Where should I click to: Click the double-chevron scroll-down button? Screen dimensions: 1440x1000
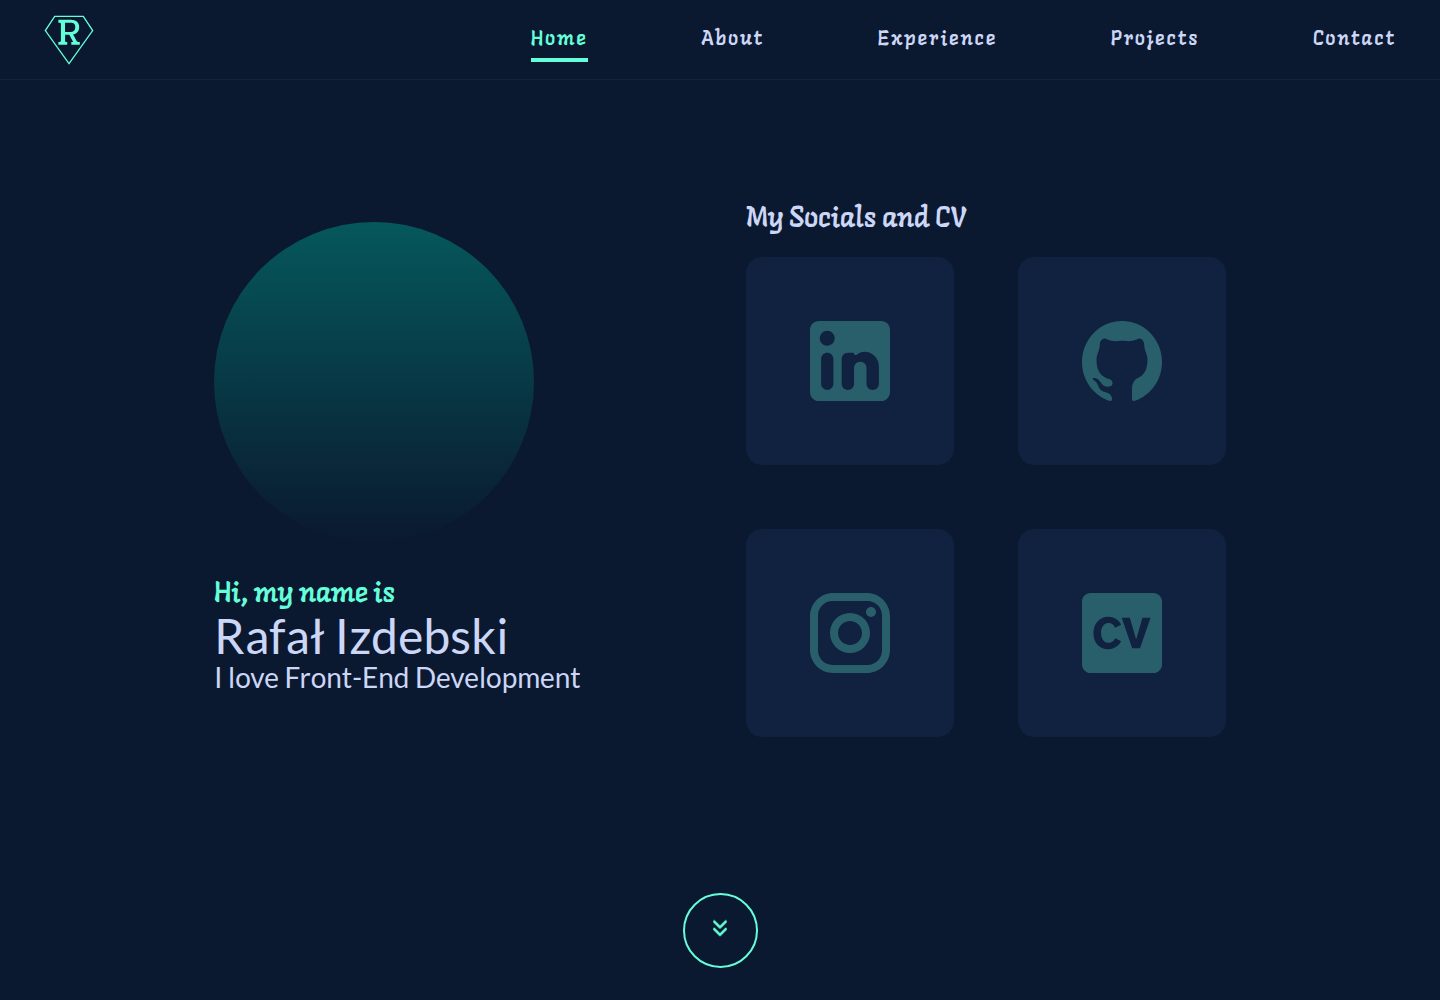click(x=720, y=930)
